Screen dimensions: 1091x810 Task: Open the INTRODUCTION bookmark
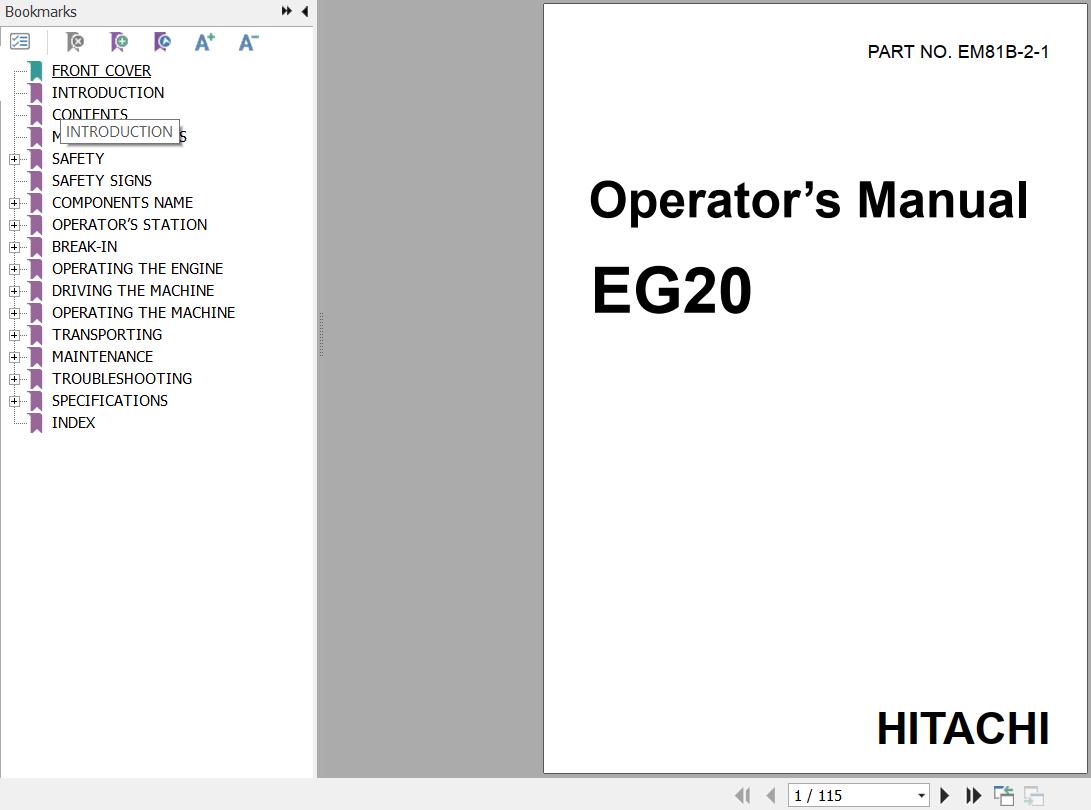(x=108, y=93)
